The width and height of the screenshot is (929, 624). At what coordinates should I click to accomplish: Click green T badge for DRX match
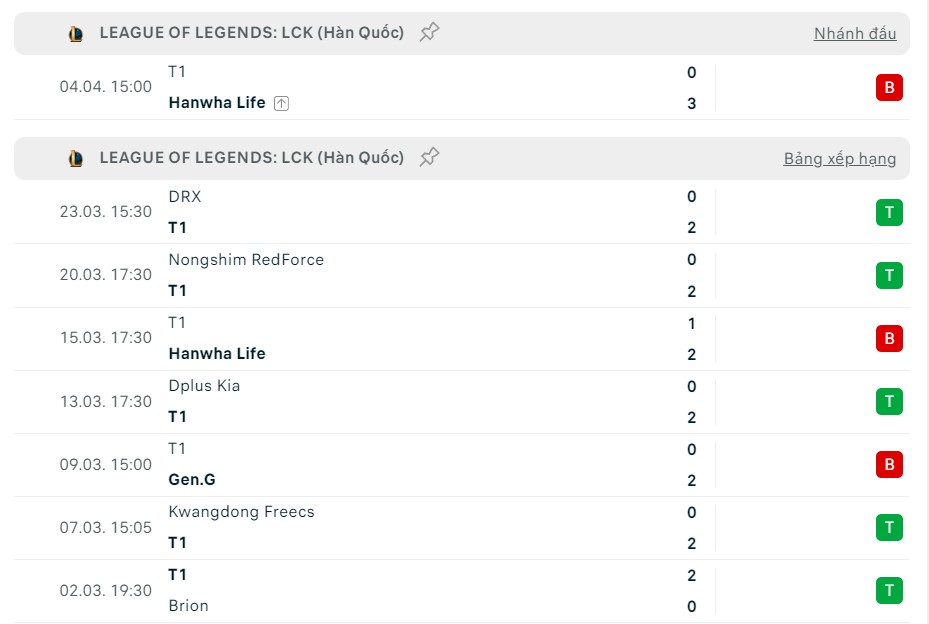pyautogui.click(x=888, y=212)
